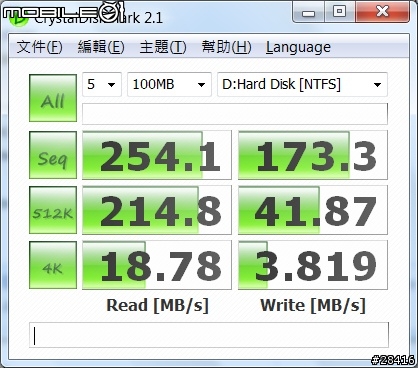Image resolution: width=419 pixels, height=368 pixels.
Task: Start the 4K benchmark test
Action: 53,265
